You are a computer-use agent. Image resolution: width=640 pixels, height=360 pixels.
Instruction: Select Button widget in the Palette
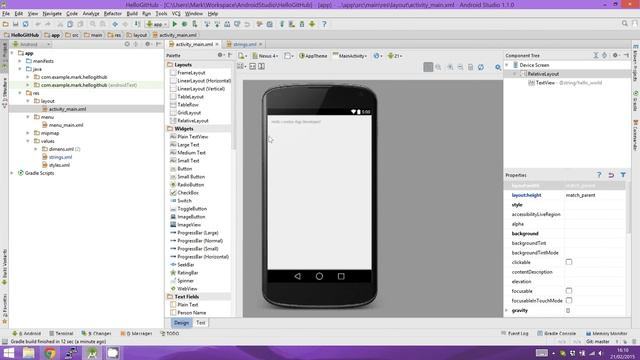184,169
